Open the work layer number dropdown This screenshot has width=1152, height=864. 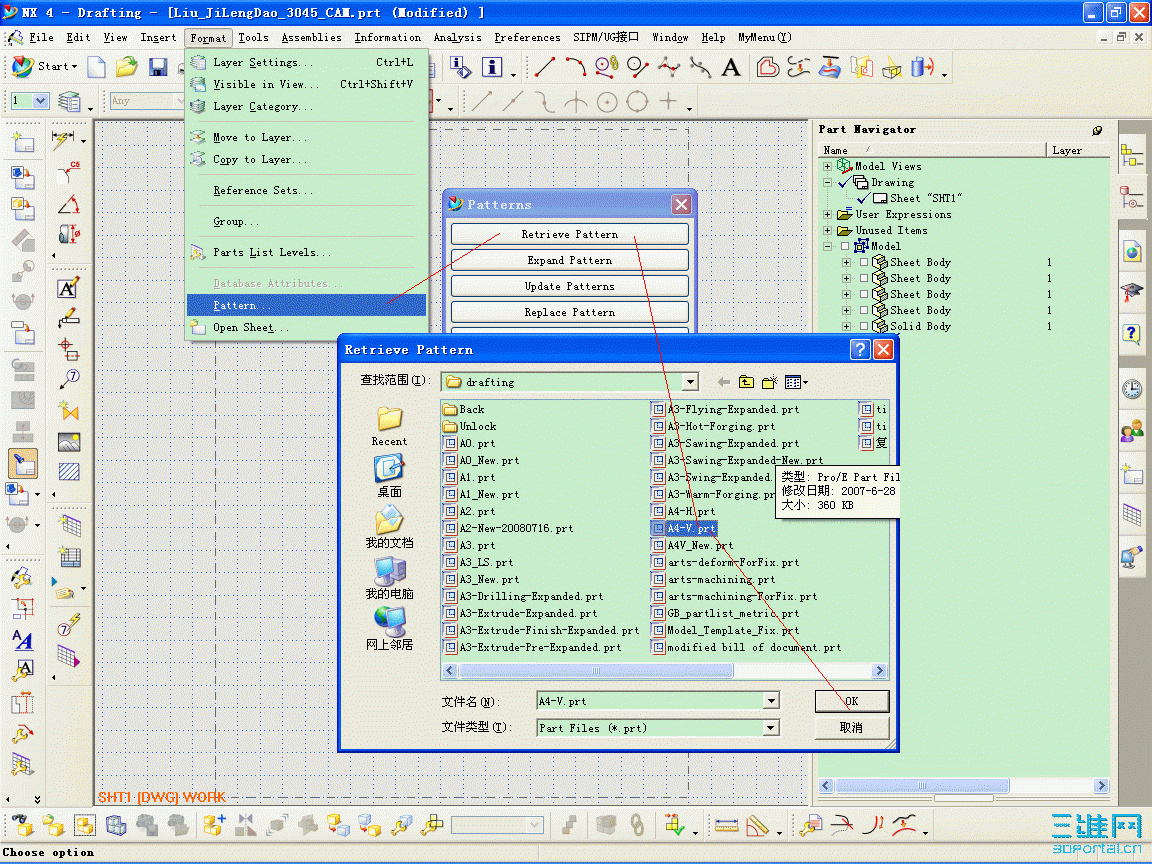(41, 101)
